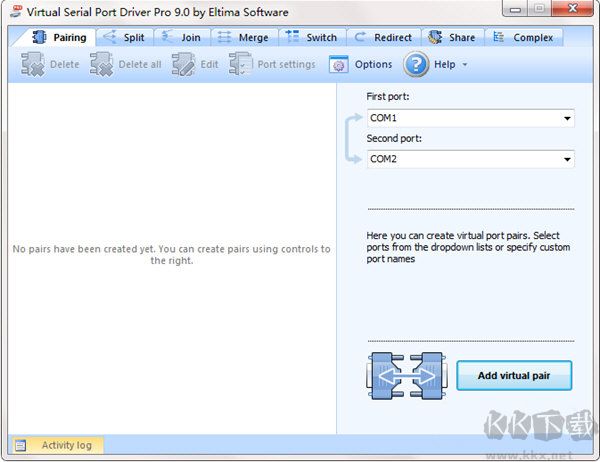The width and height of the screenshot is (600, 462).
Task: Click the Split tab icon
Action: coord(110,37)
